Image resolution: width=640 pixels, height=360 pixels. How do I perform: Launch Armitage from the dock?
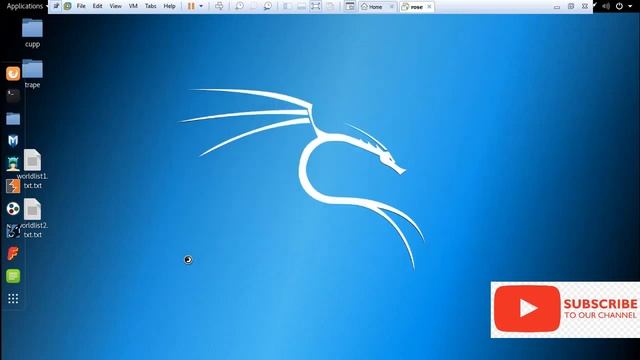click(13, 164)
